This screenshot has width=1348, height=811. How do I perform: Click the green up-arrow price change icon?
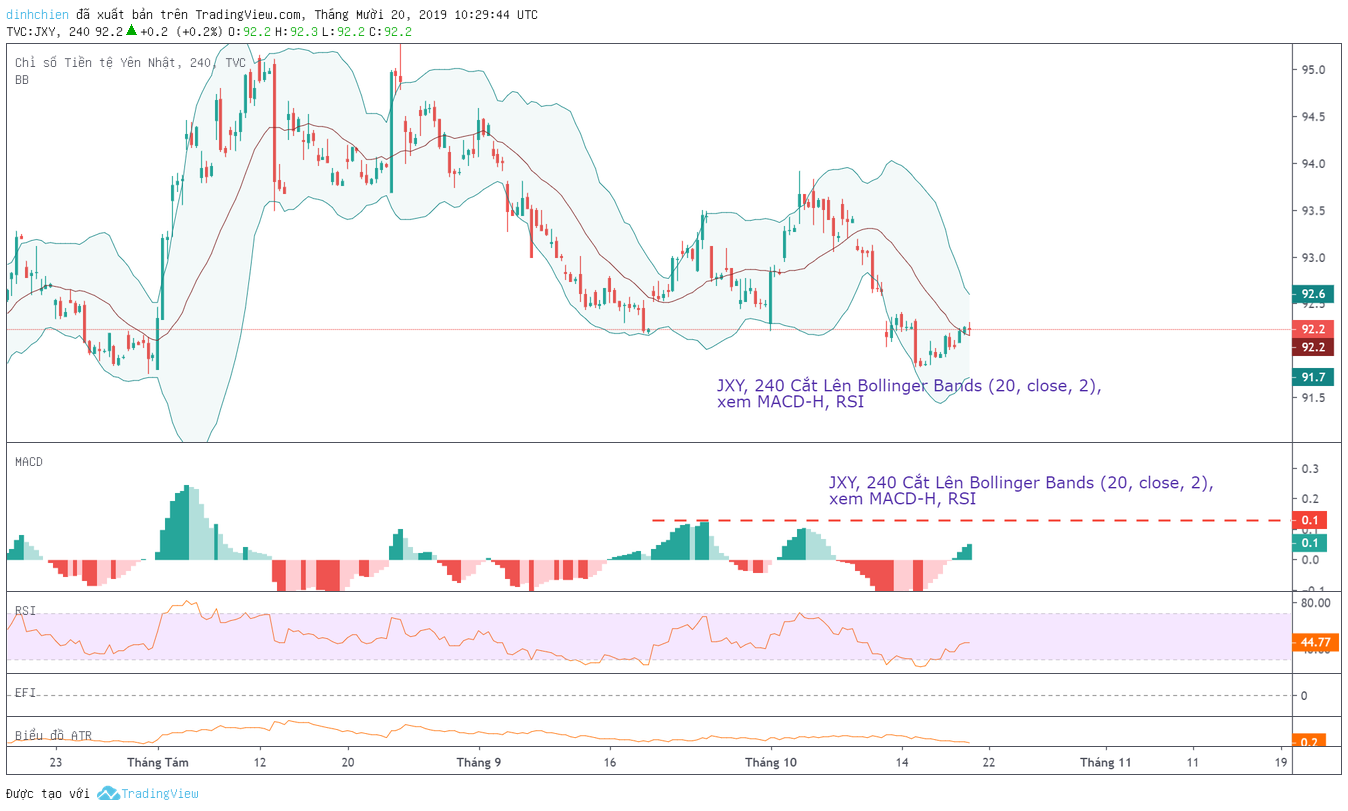tap(131, 31)
